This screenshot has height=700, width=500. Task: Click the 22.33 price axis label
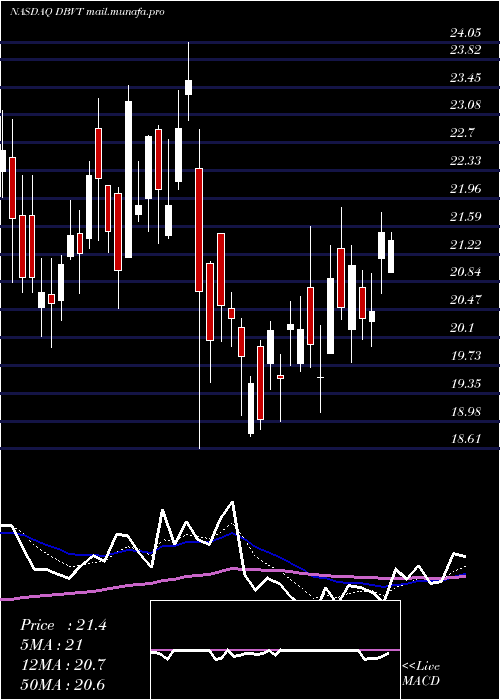click(x=465, y=161)
